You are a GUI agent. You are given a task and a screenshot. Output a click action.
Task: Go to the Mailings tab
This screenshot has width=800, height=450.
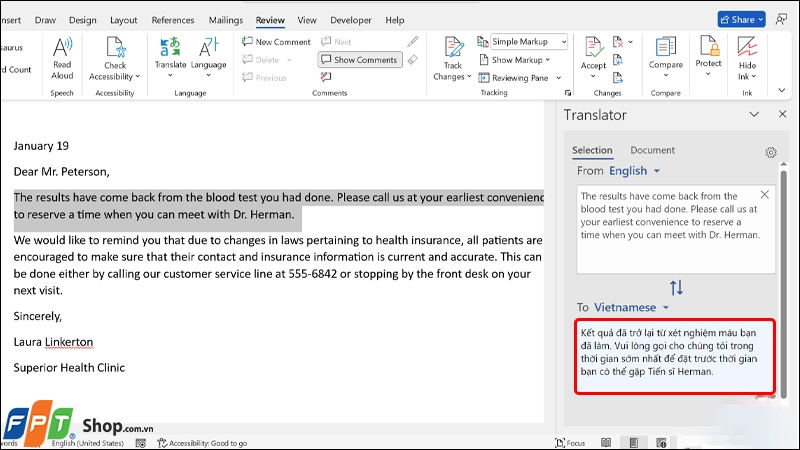(x=226, y=20)
